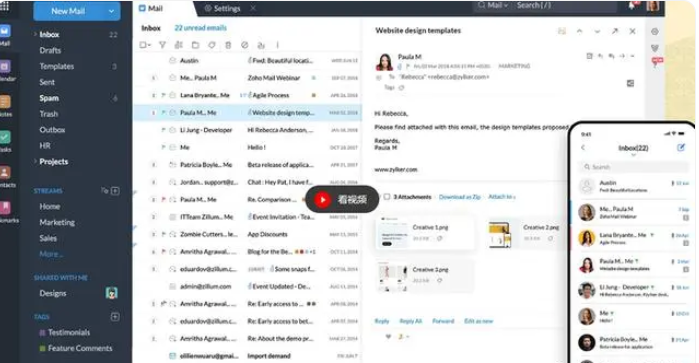699x363 pixels.
Task: Add a new tag with the plus icon
Action: [x=115, y=317]
